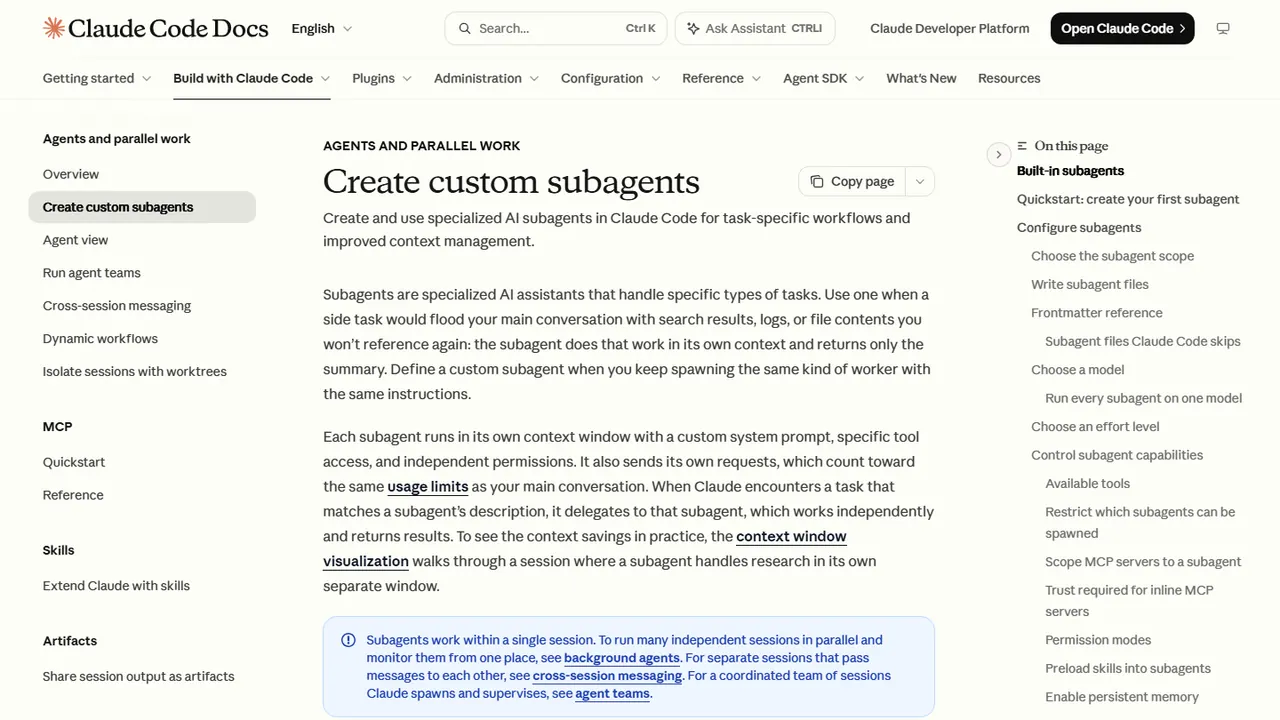Click the Claude Code Docs starburst logo
1280x720 pixels.
(54, 28)
